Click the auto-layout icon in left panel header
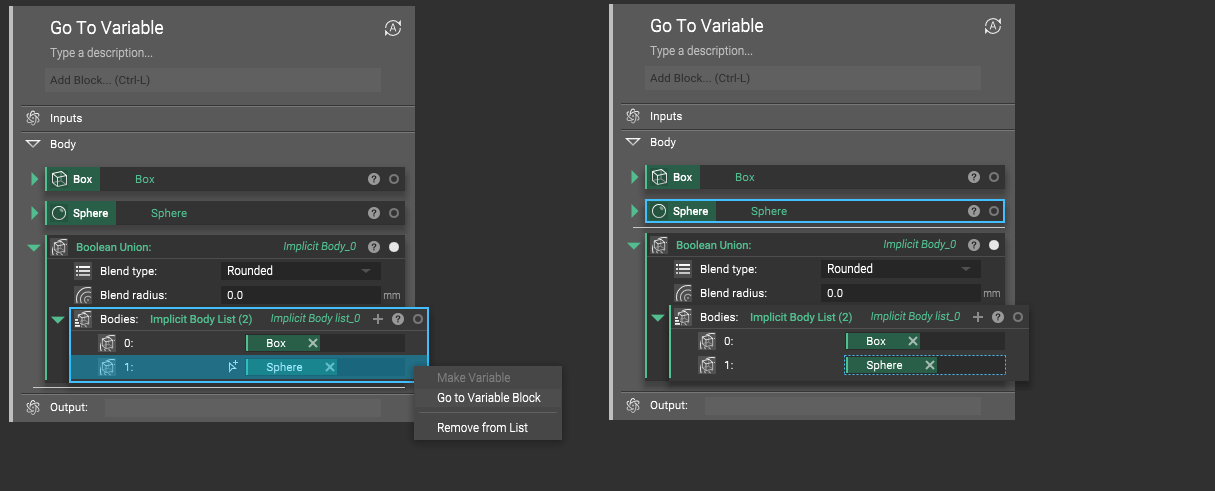Image resolution: width=1215 pixels, height=491 pixels. tap(393, 28)
